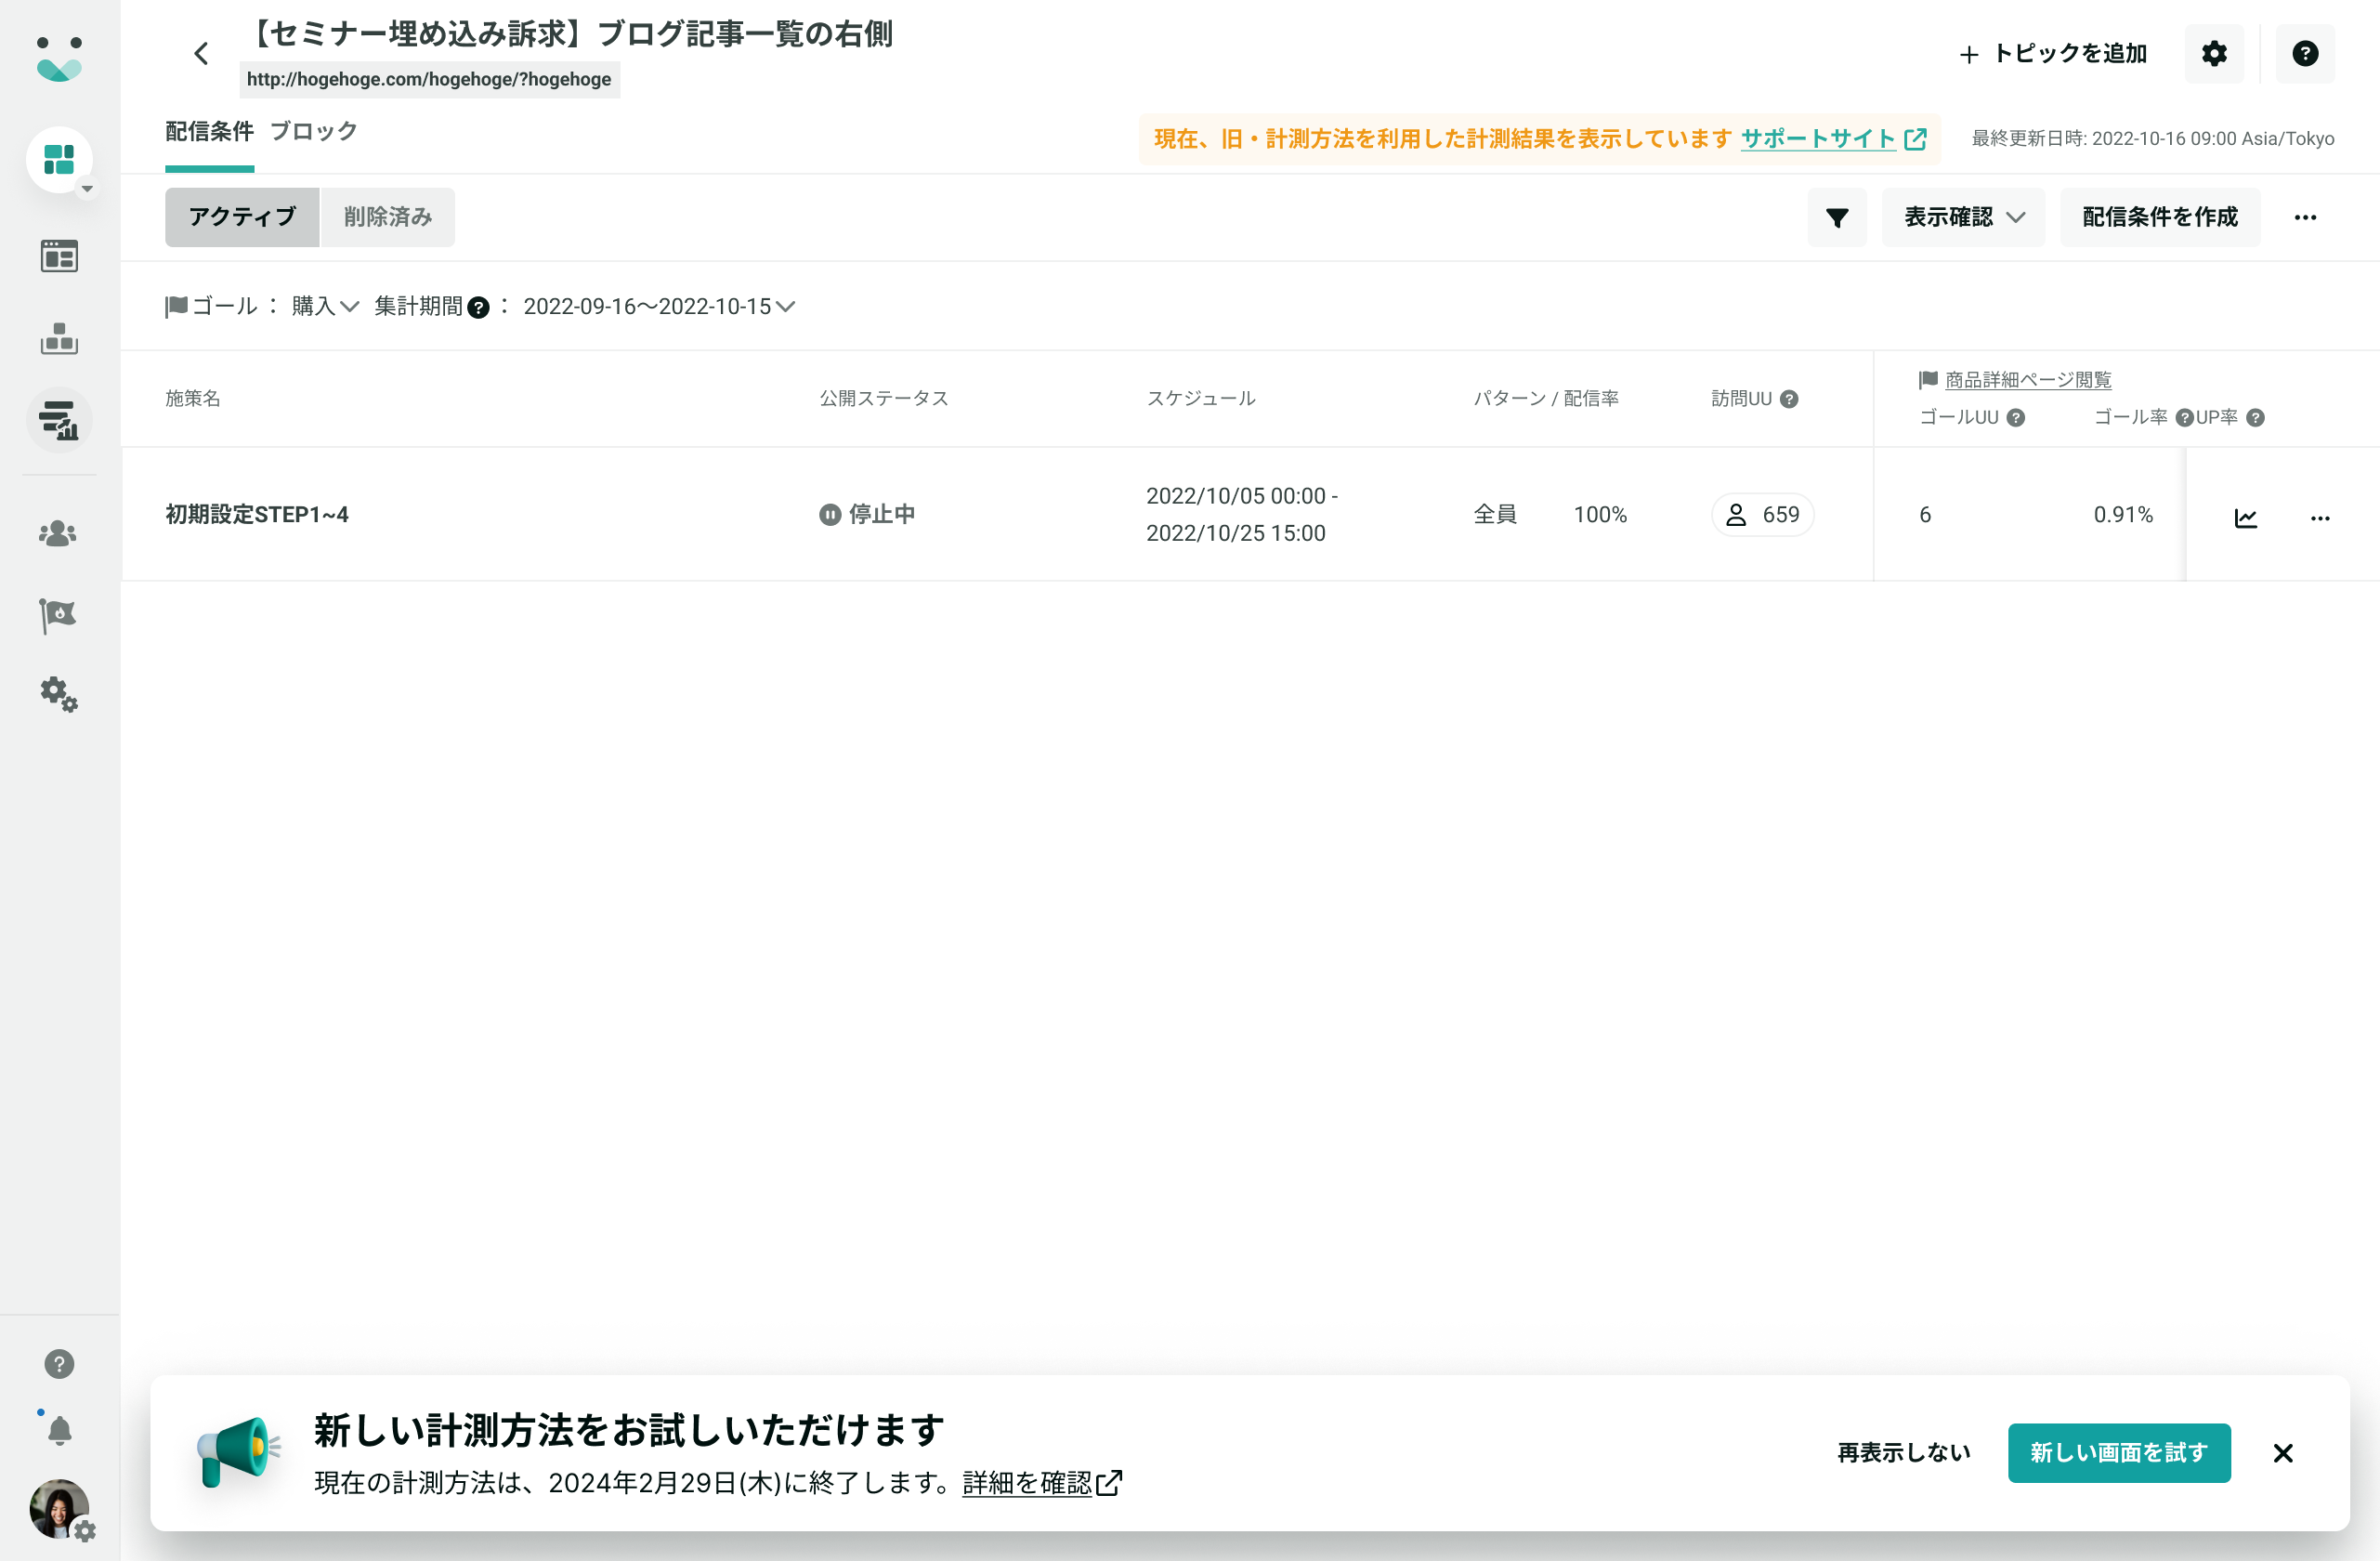This screenshot has height=1561, width=2380.
Task: Open the users group icon in sidebar
Action: [59, 533]
